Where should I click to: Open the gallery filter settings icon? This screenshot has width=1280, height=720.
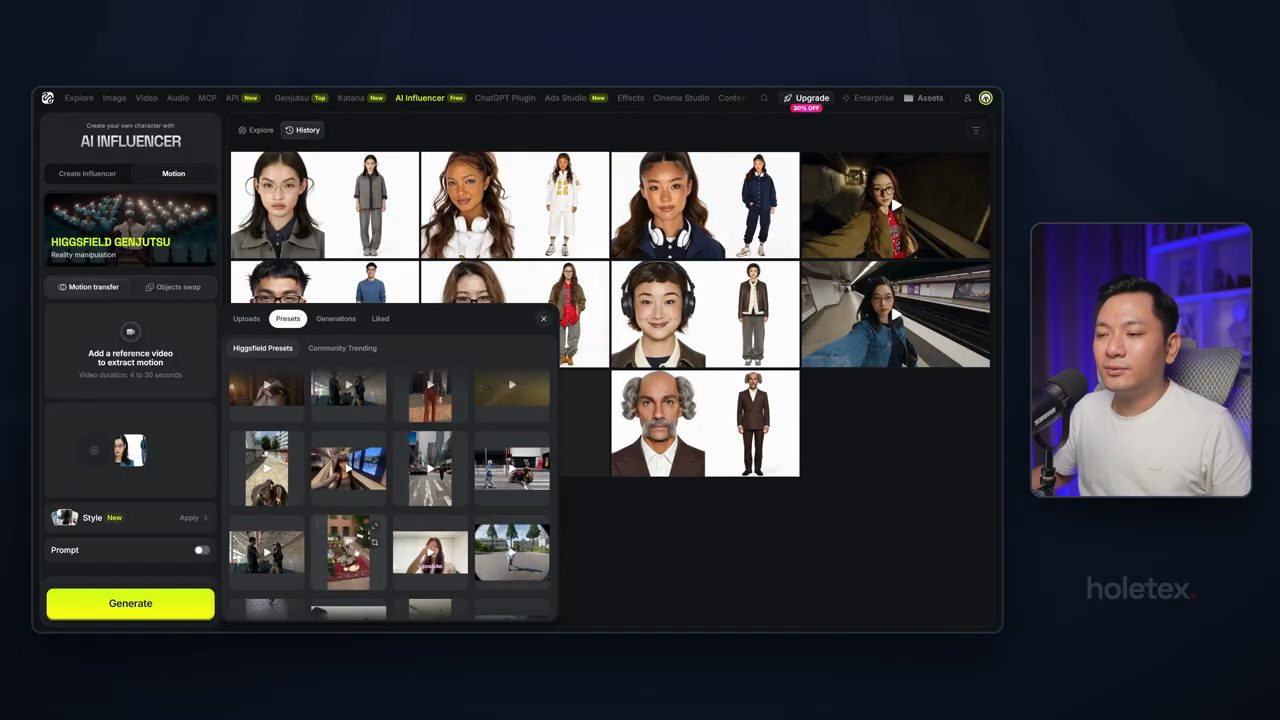point(976,130)
